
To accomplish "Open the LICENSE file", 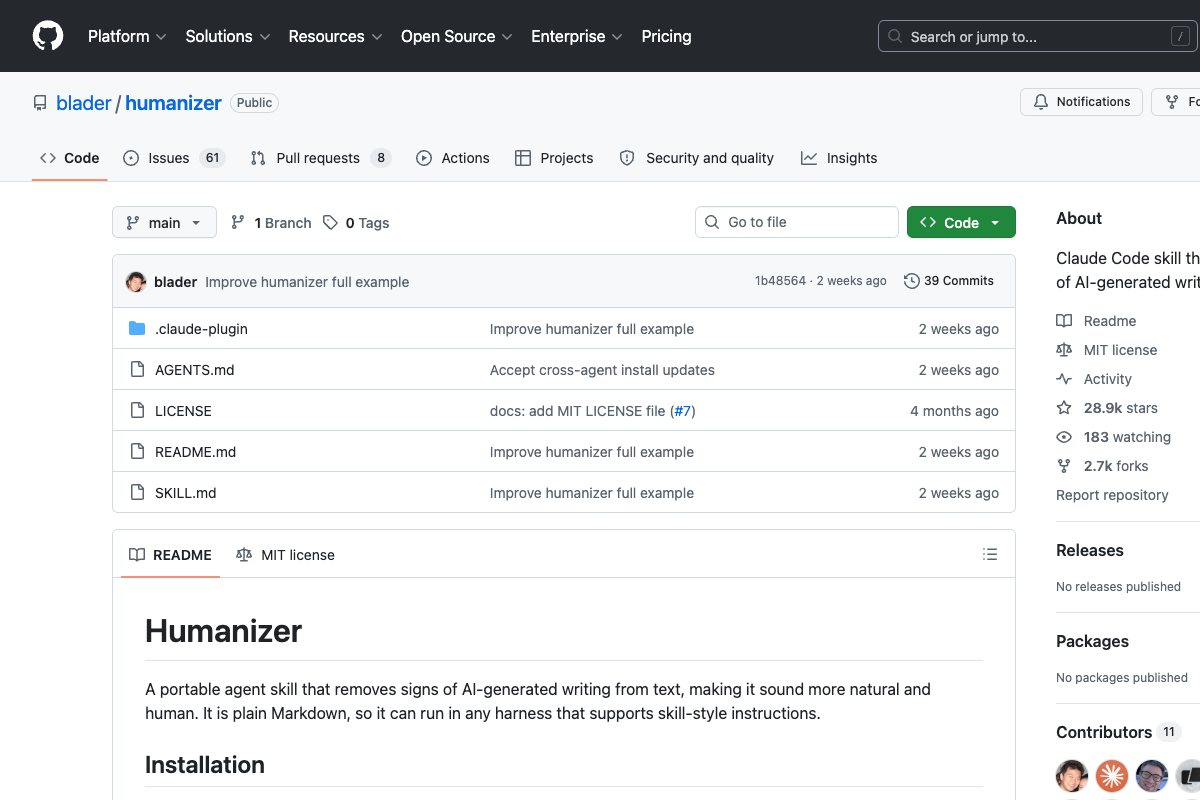I will 183,411.
